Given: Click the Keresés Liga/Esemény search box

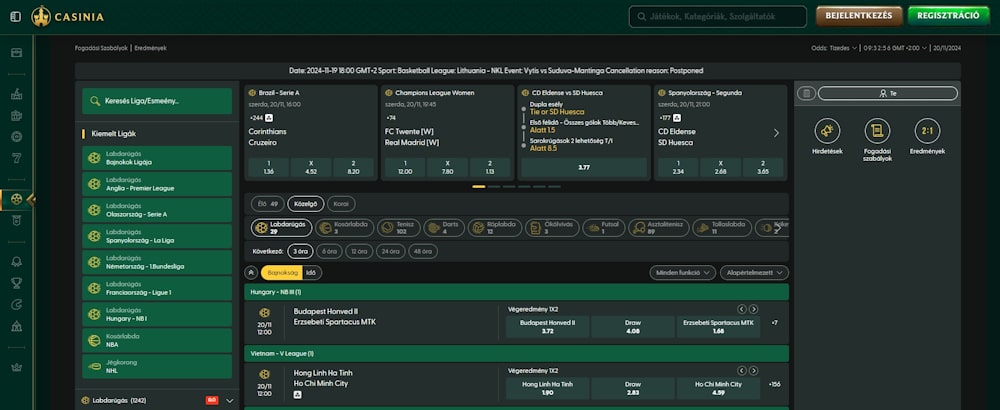Looking at the screenshot, I should coord(157,101).
